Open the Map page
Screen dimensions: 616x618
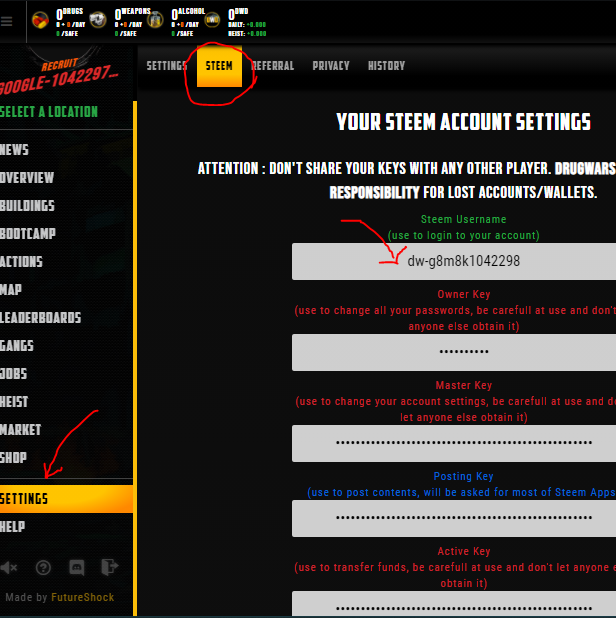click(x=11, y=290)
